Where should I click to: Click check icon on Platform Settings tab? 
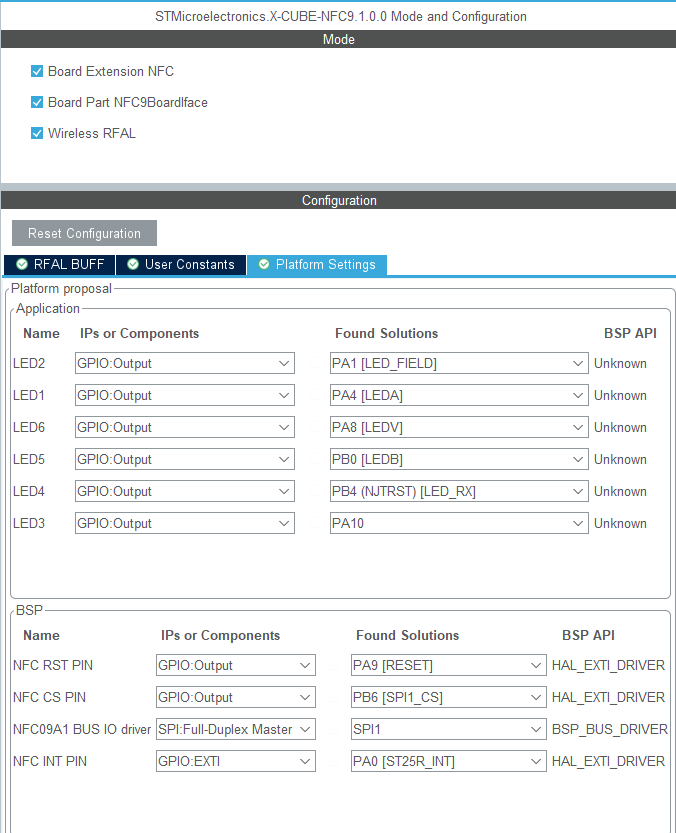(264, 264)
